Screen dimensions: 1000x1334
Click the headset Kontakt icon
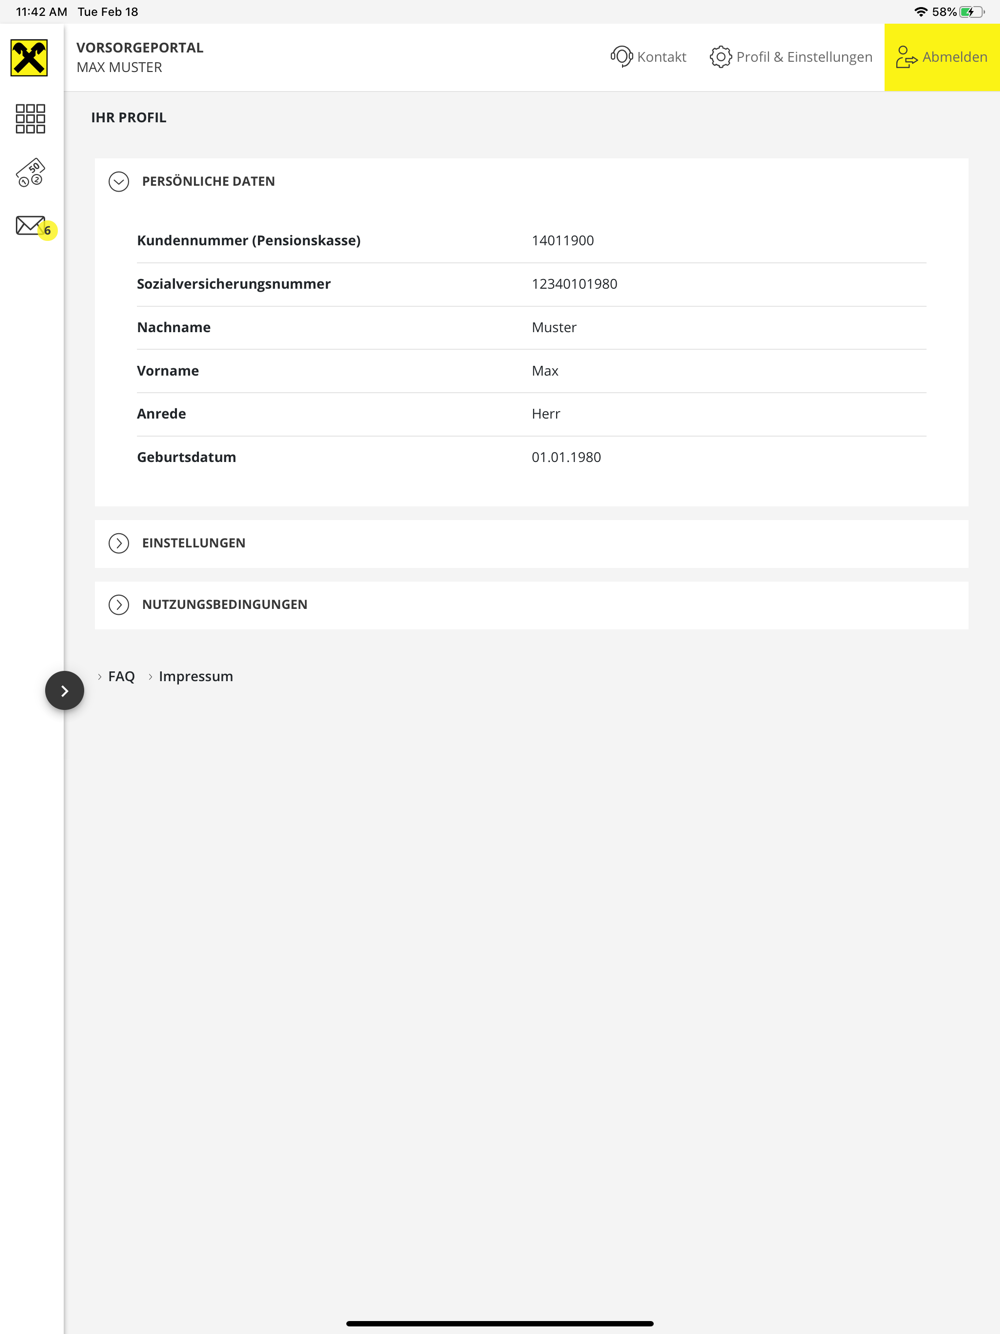coord(621,57)
